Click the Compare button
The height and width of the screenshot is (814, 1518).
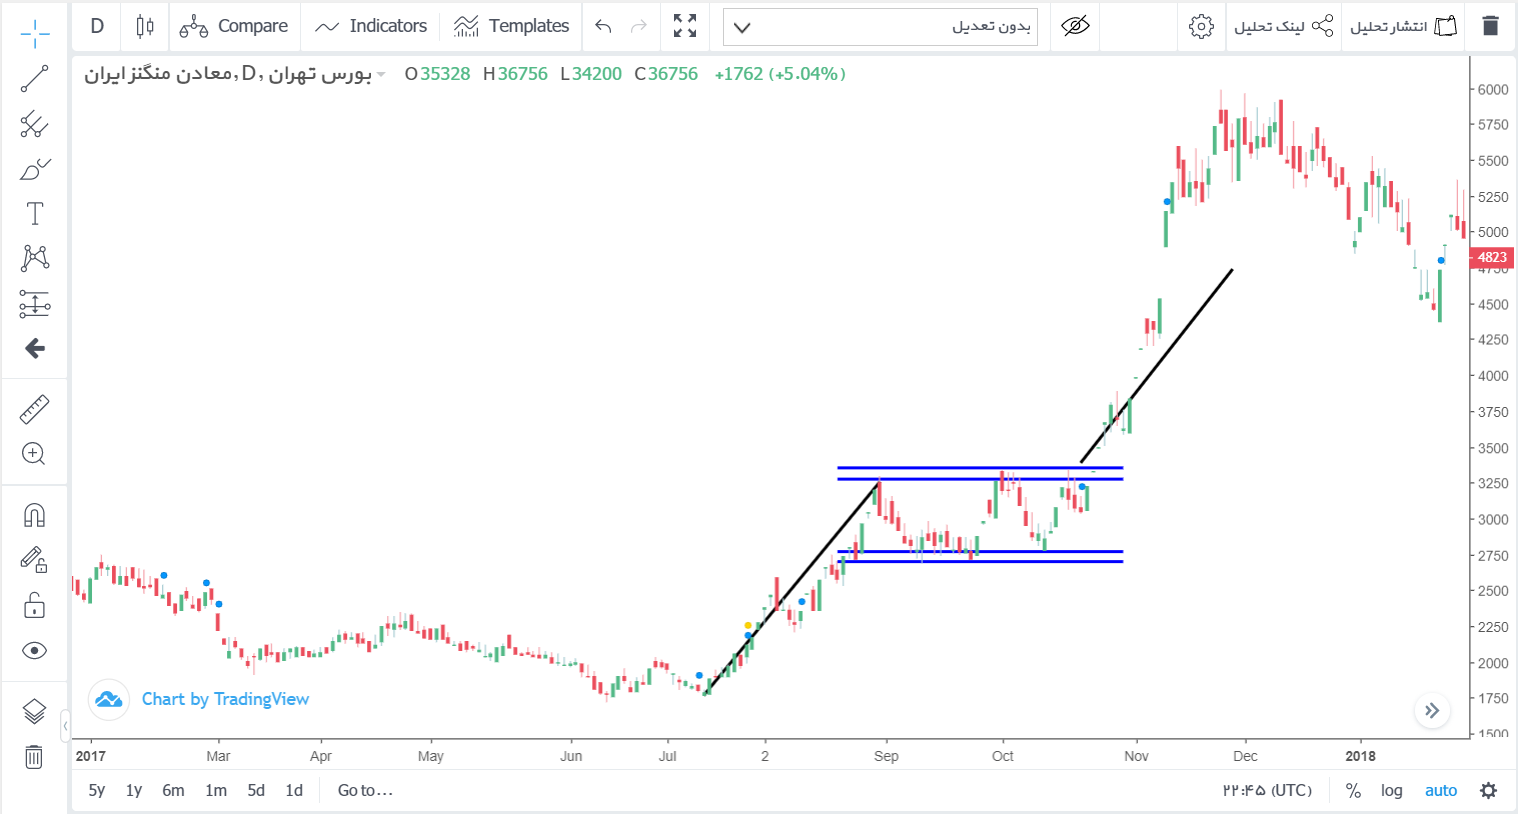point(234,26)
